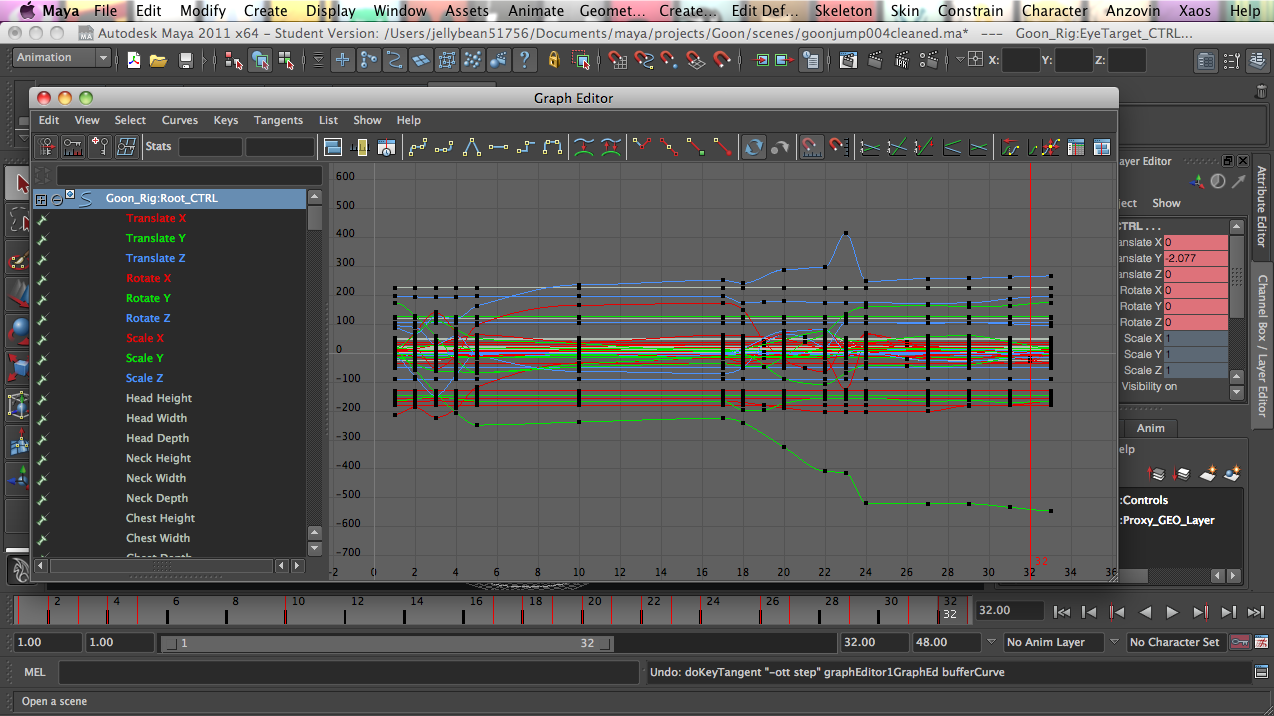Viewport: 1274px width, 716px height.
Task: Toggle the Channel Box display button
Action: pos(1258,60)
